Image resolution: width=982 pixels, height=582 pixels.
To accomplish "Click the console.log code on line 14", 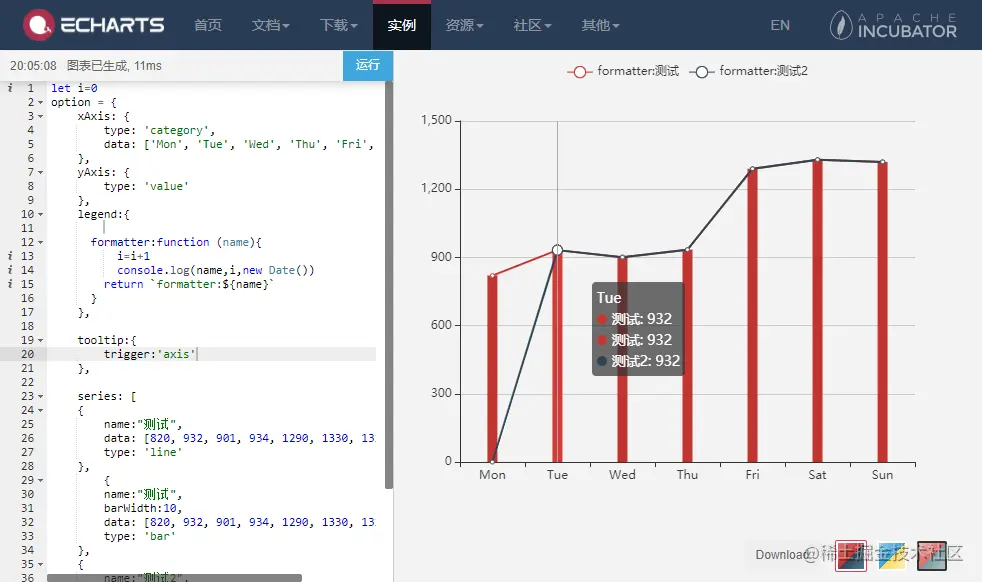I will tap(215, 270).
